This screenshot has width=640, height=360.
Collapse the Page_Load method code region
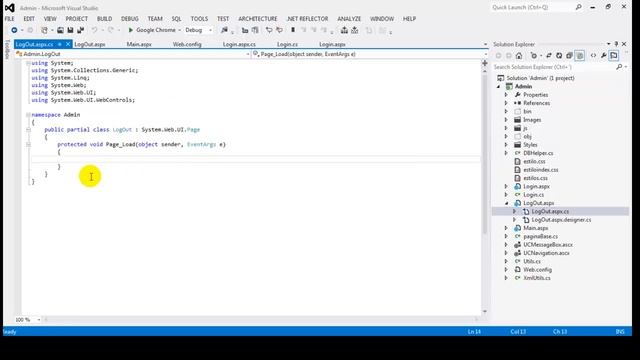click(28, 144)
